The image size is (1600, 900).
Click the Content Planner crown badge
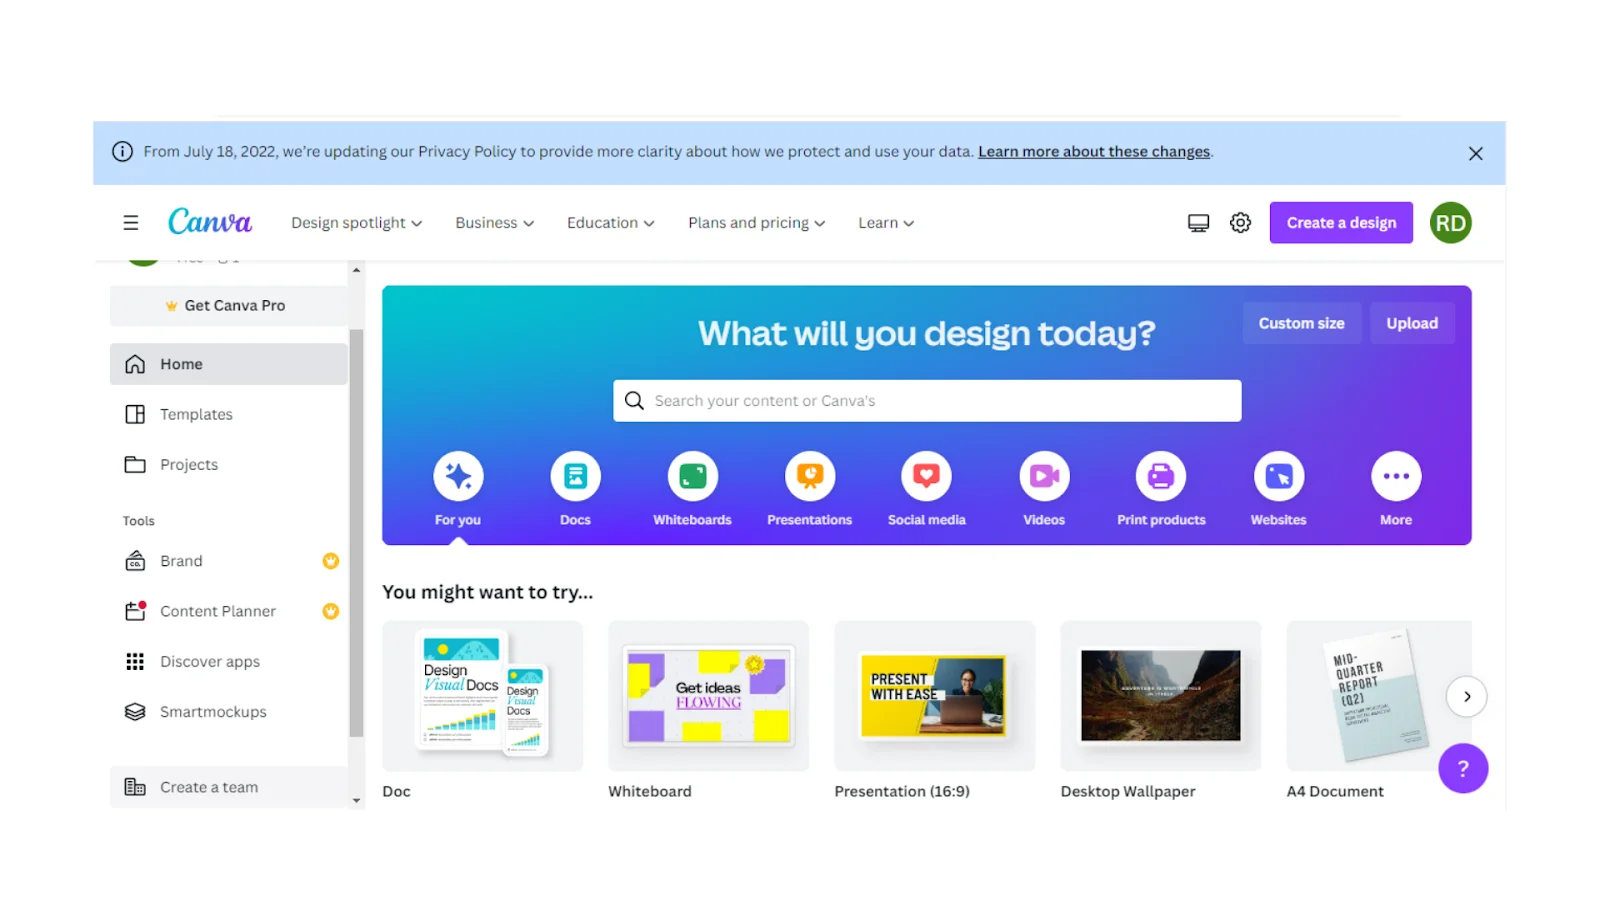(330, 611)
